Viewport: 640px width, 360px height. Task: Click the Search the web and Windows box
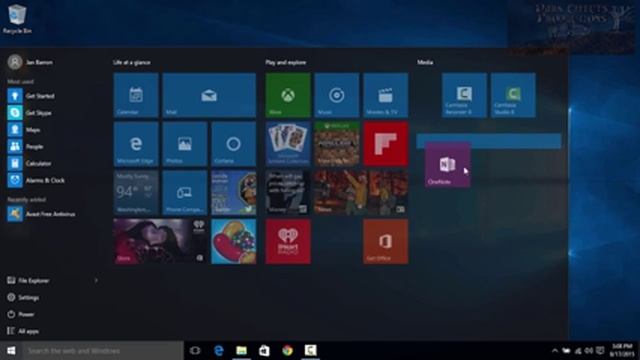coord(102,351)
